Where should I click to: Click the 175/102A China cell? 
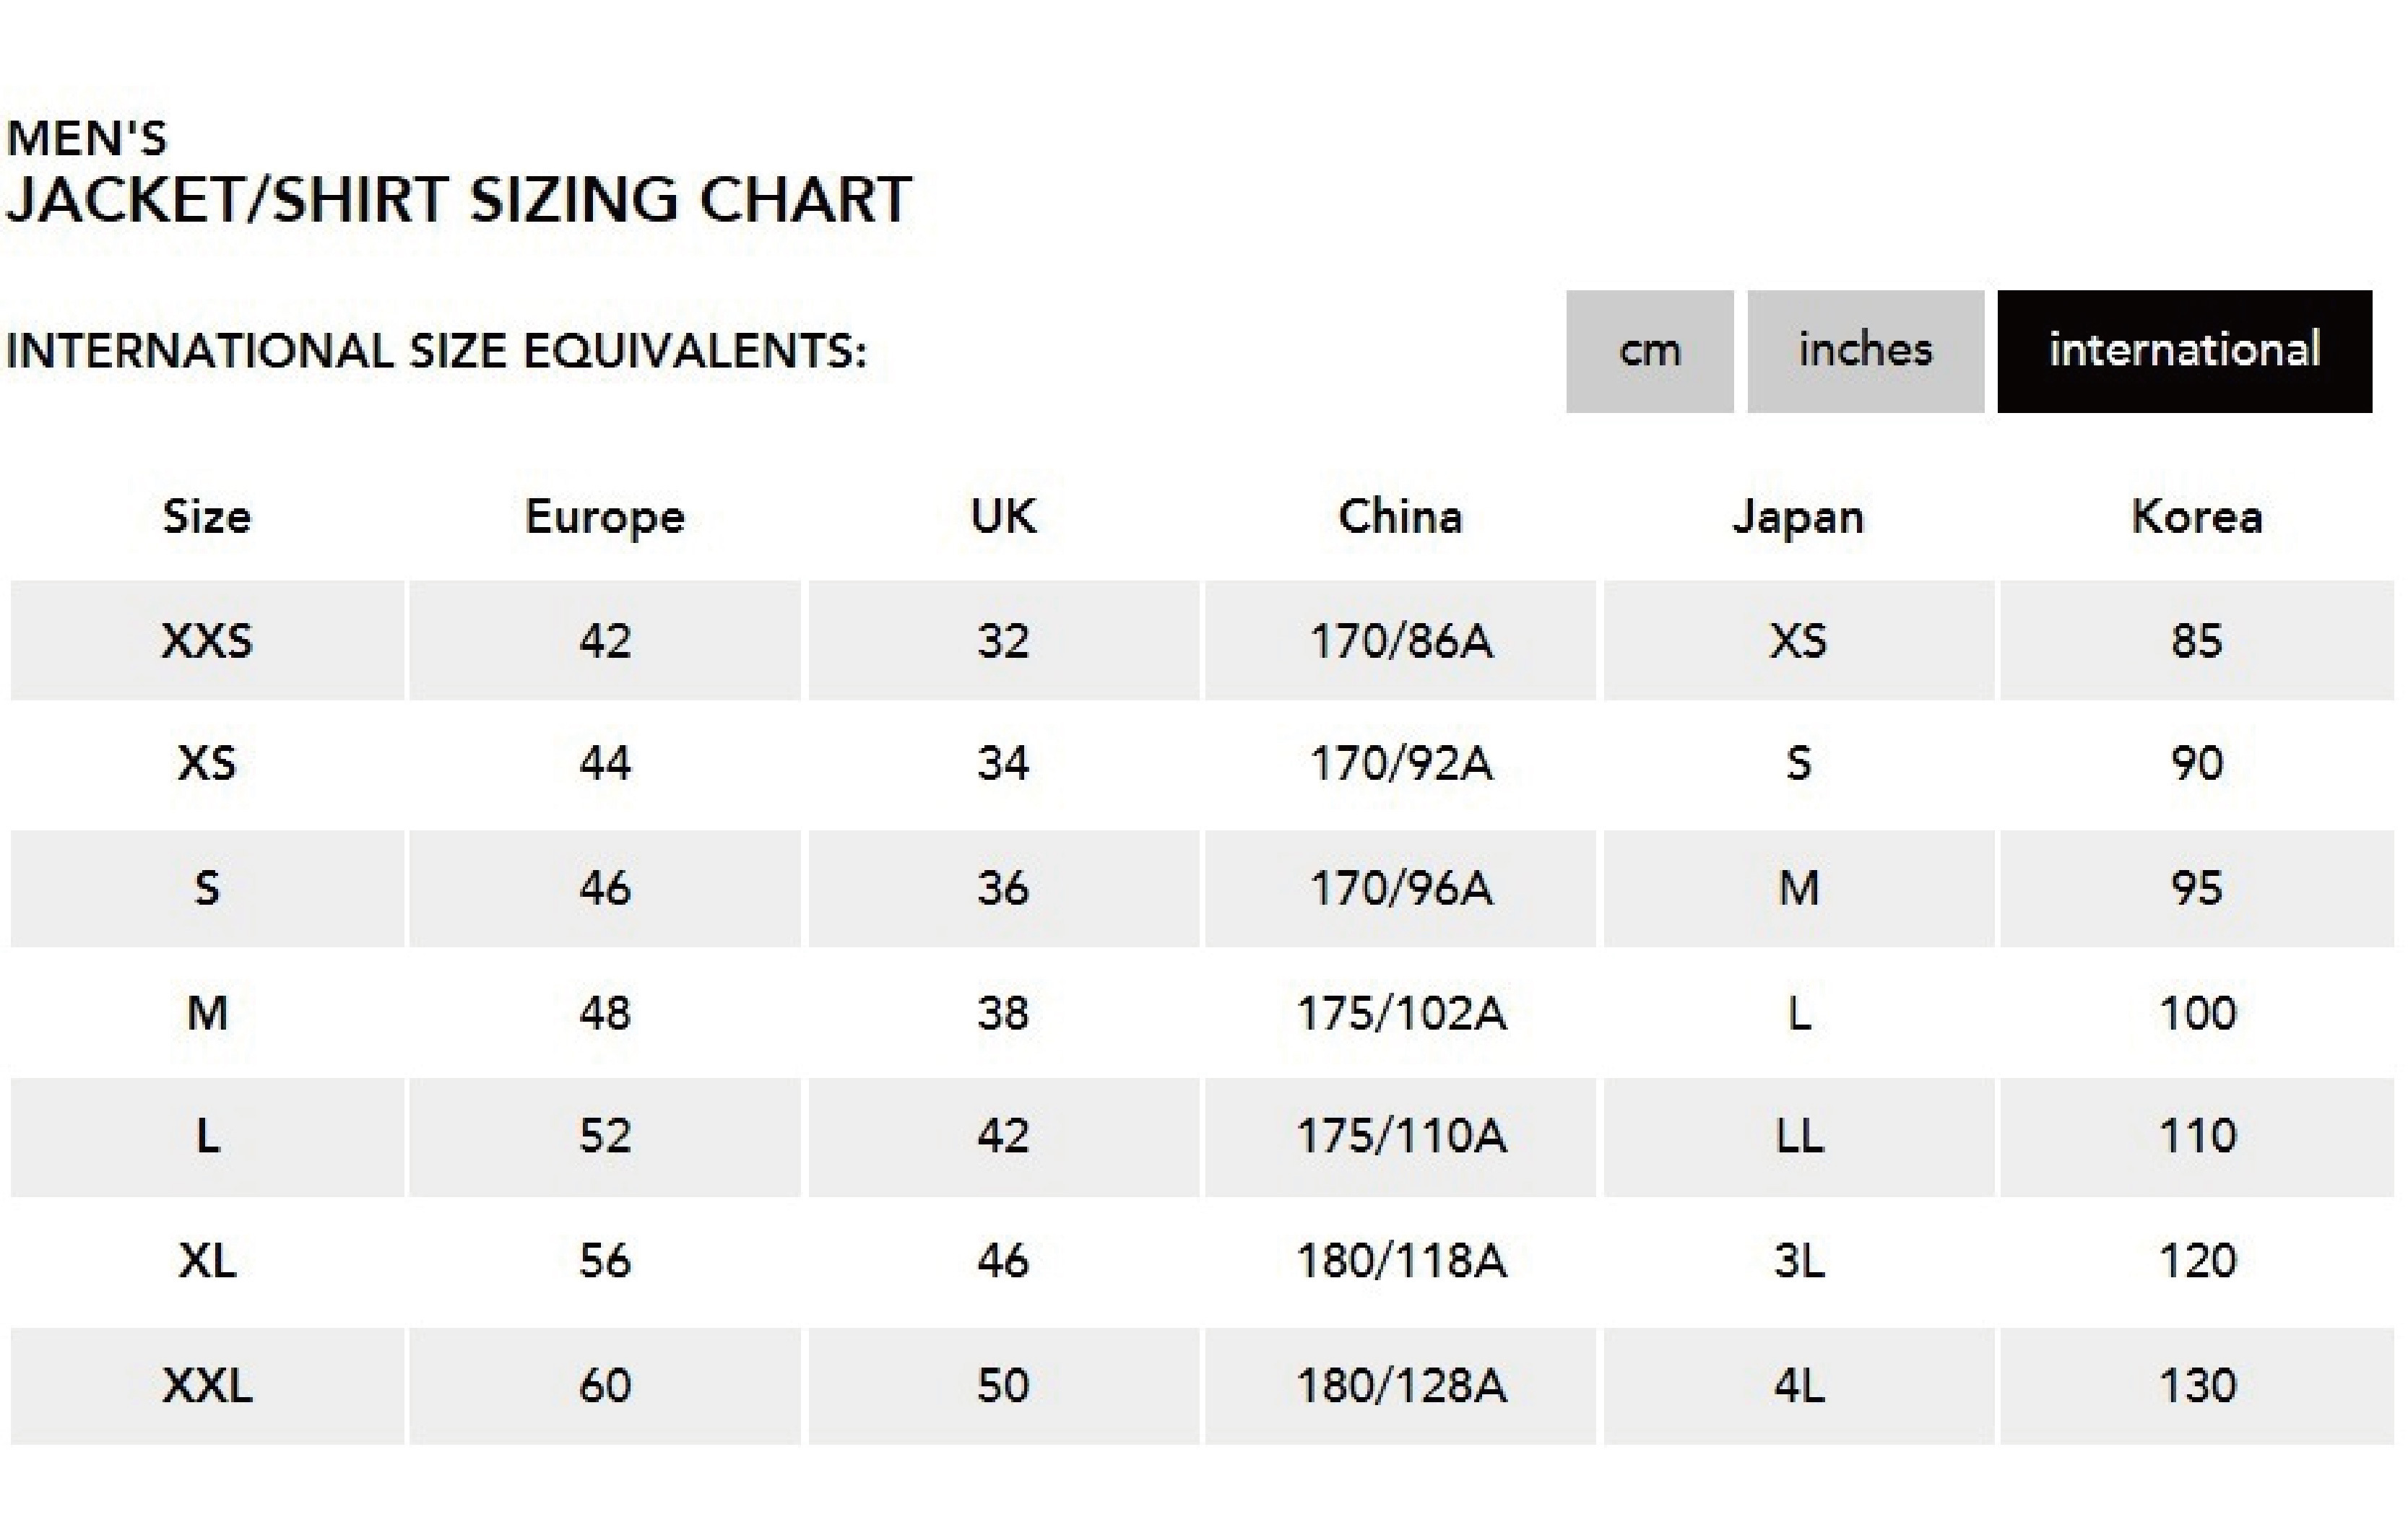[x=1400, y=1013]
